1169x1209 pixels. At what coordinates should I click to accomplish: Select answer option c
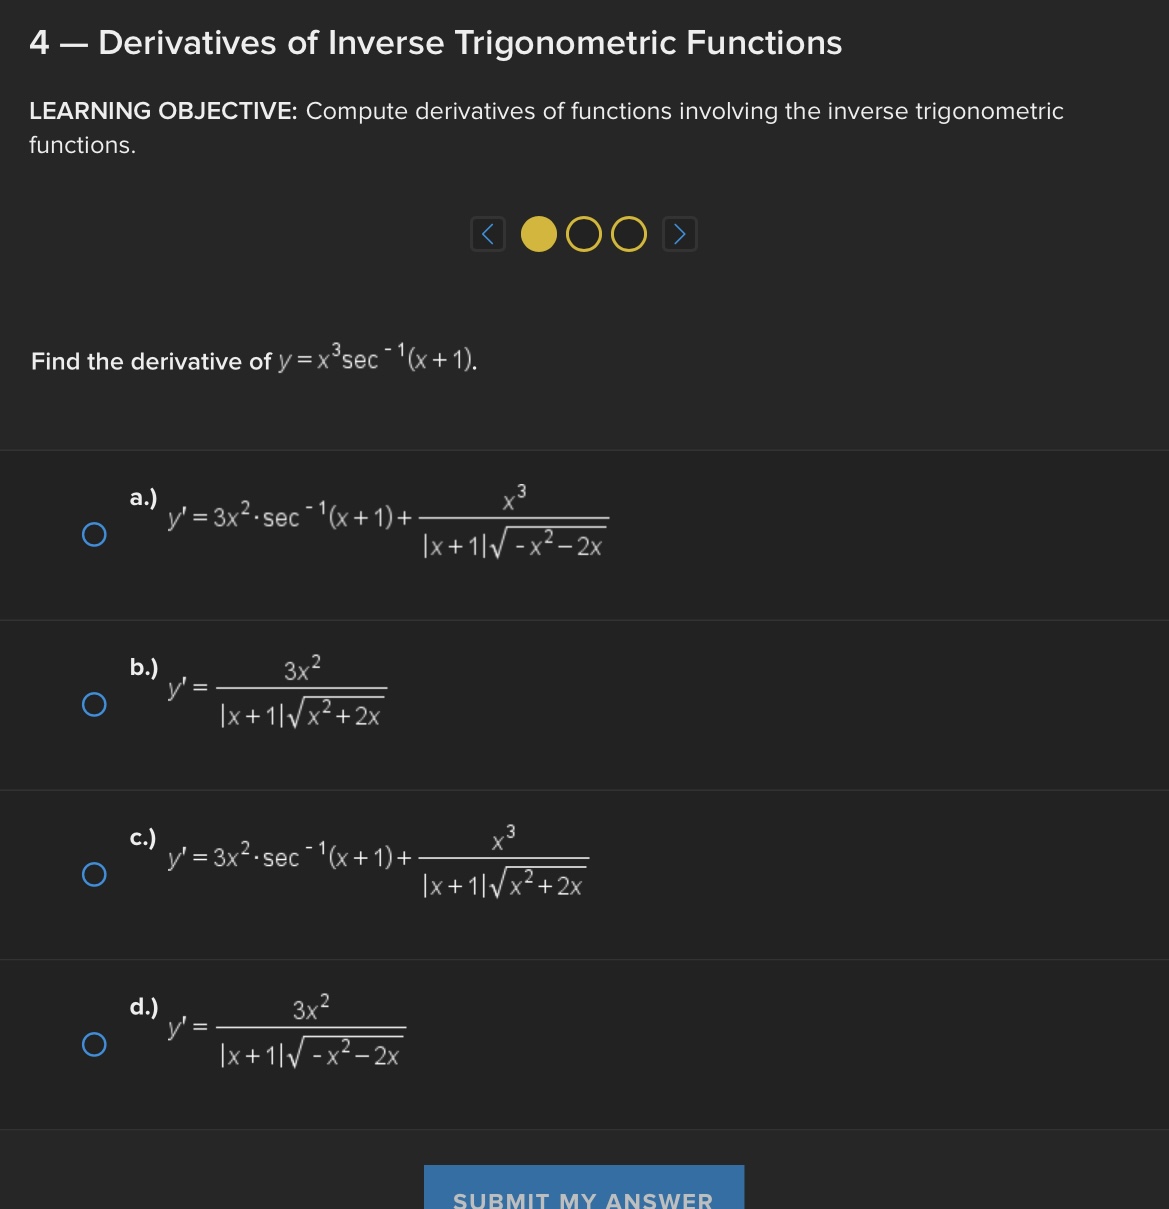[x=94, y=875]
